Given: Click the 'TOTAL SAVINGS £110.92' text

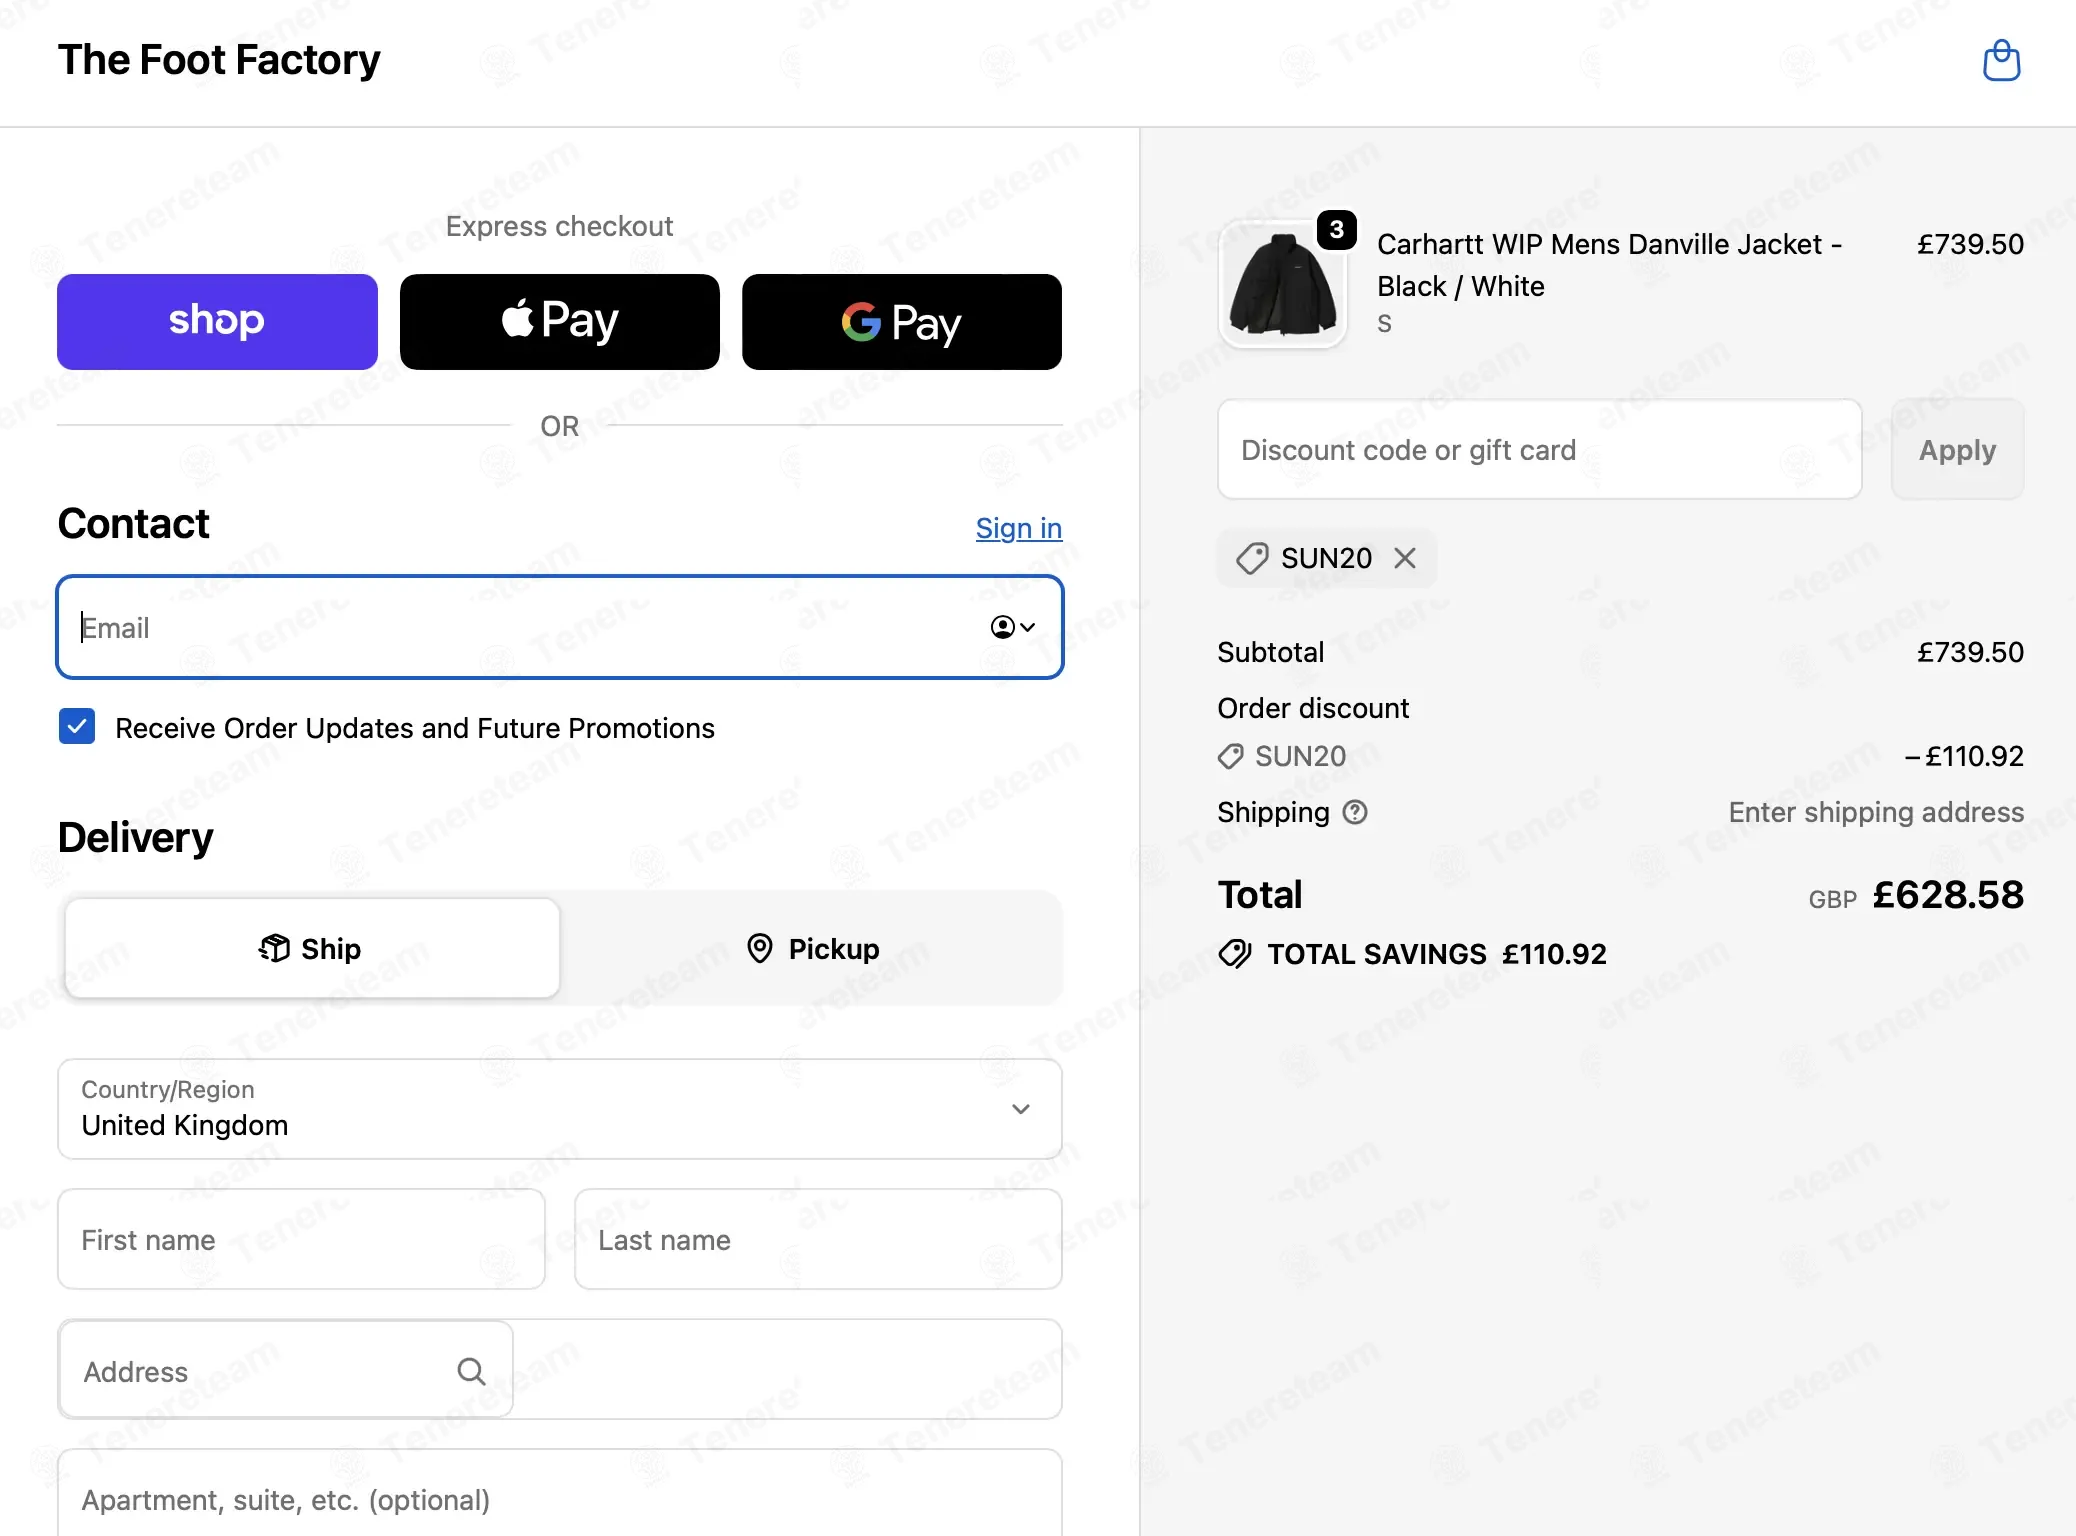Looking at the screenshot, I should (1437, 954).
